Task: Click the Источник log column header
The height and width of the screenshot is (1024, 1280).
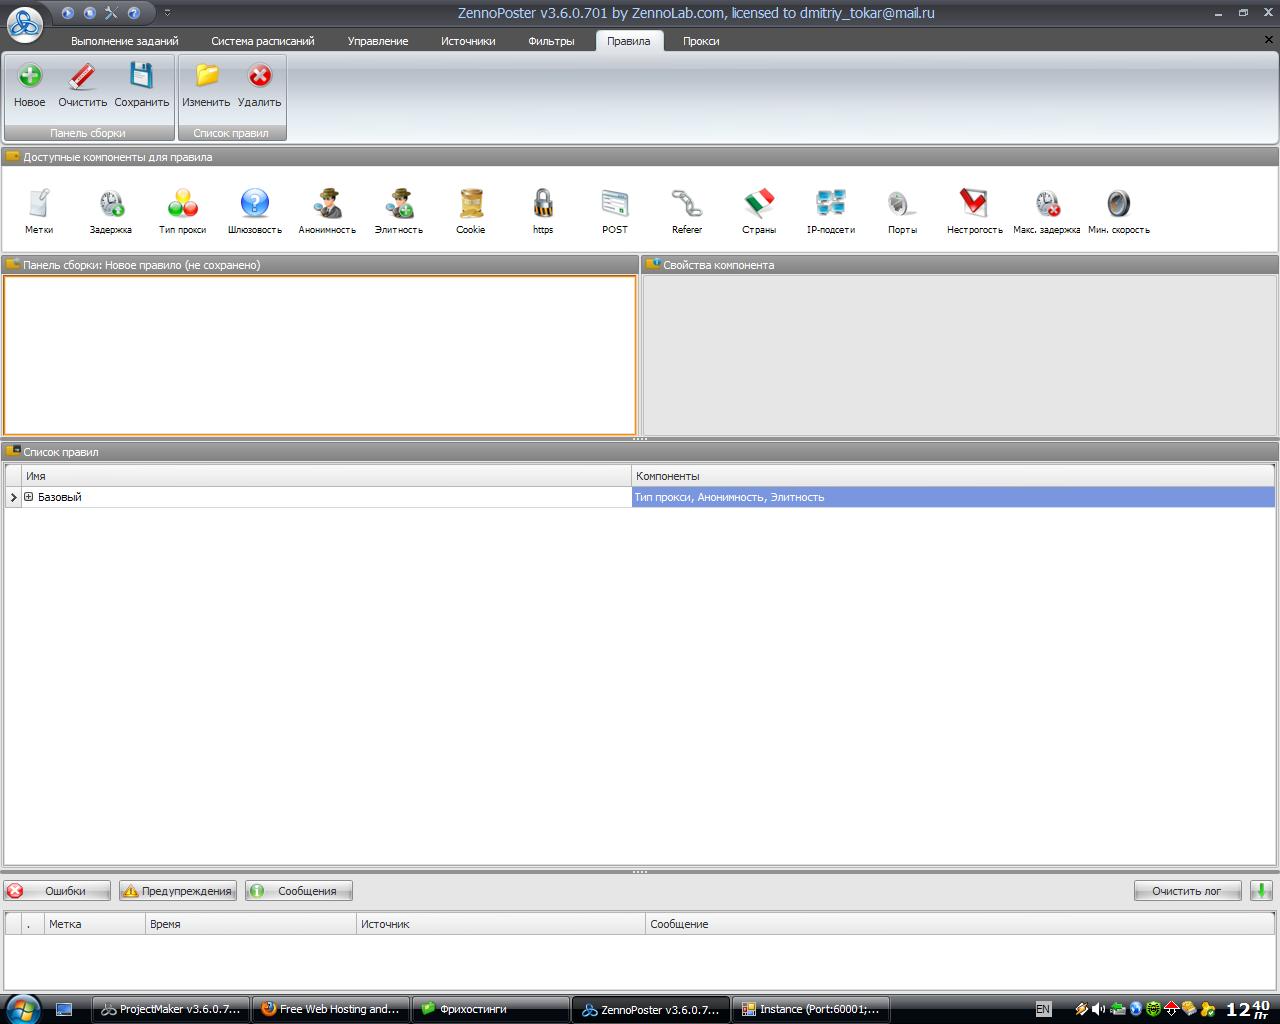Action: point(500,924)
